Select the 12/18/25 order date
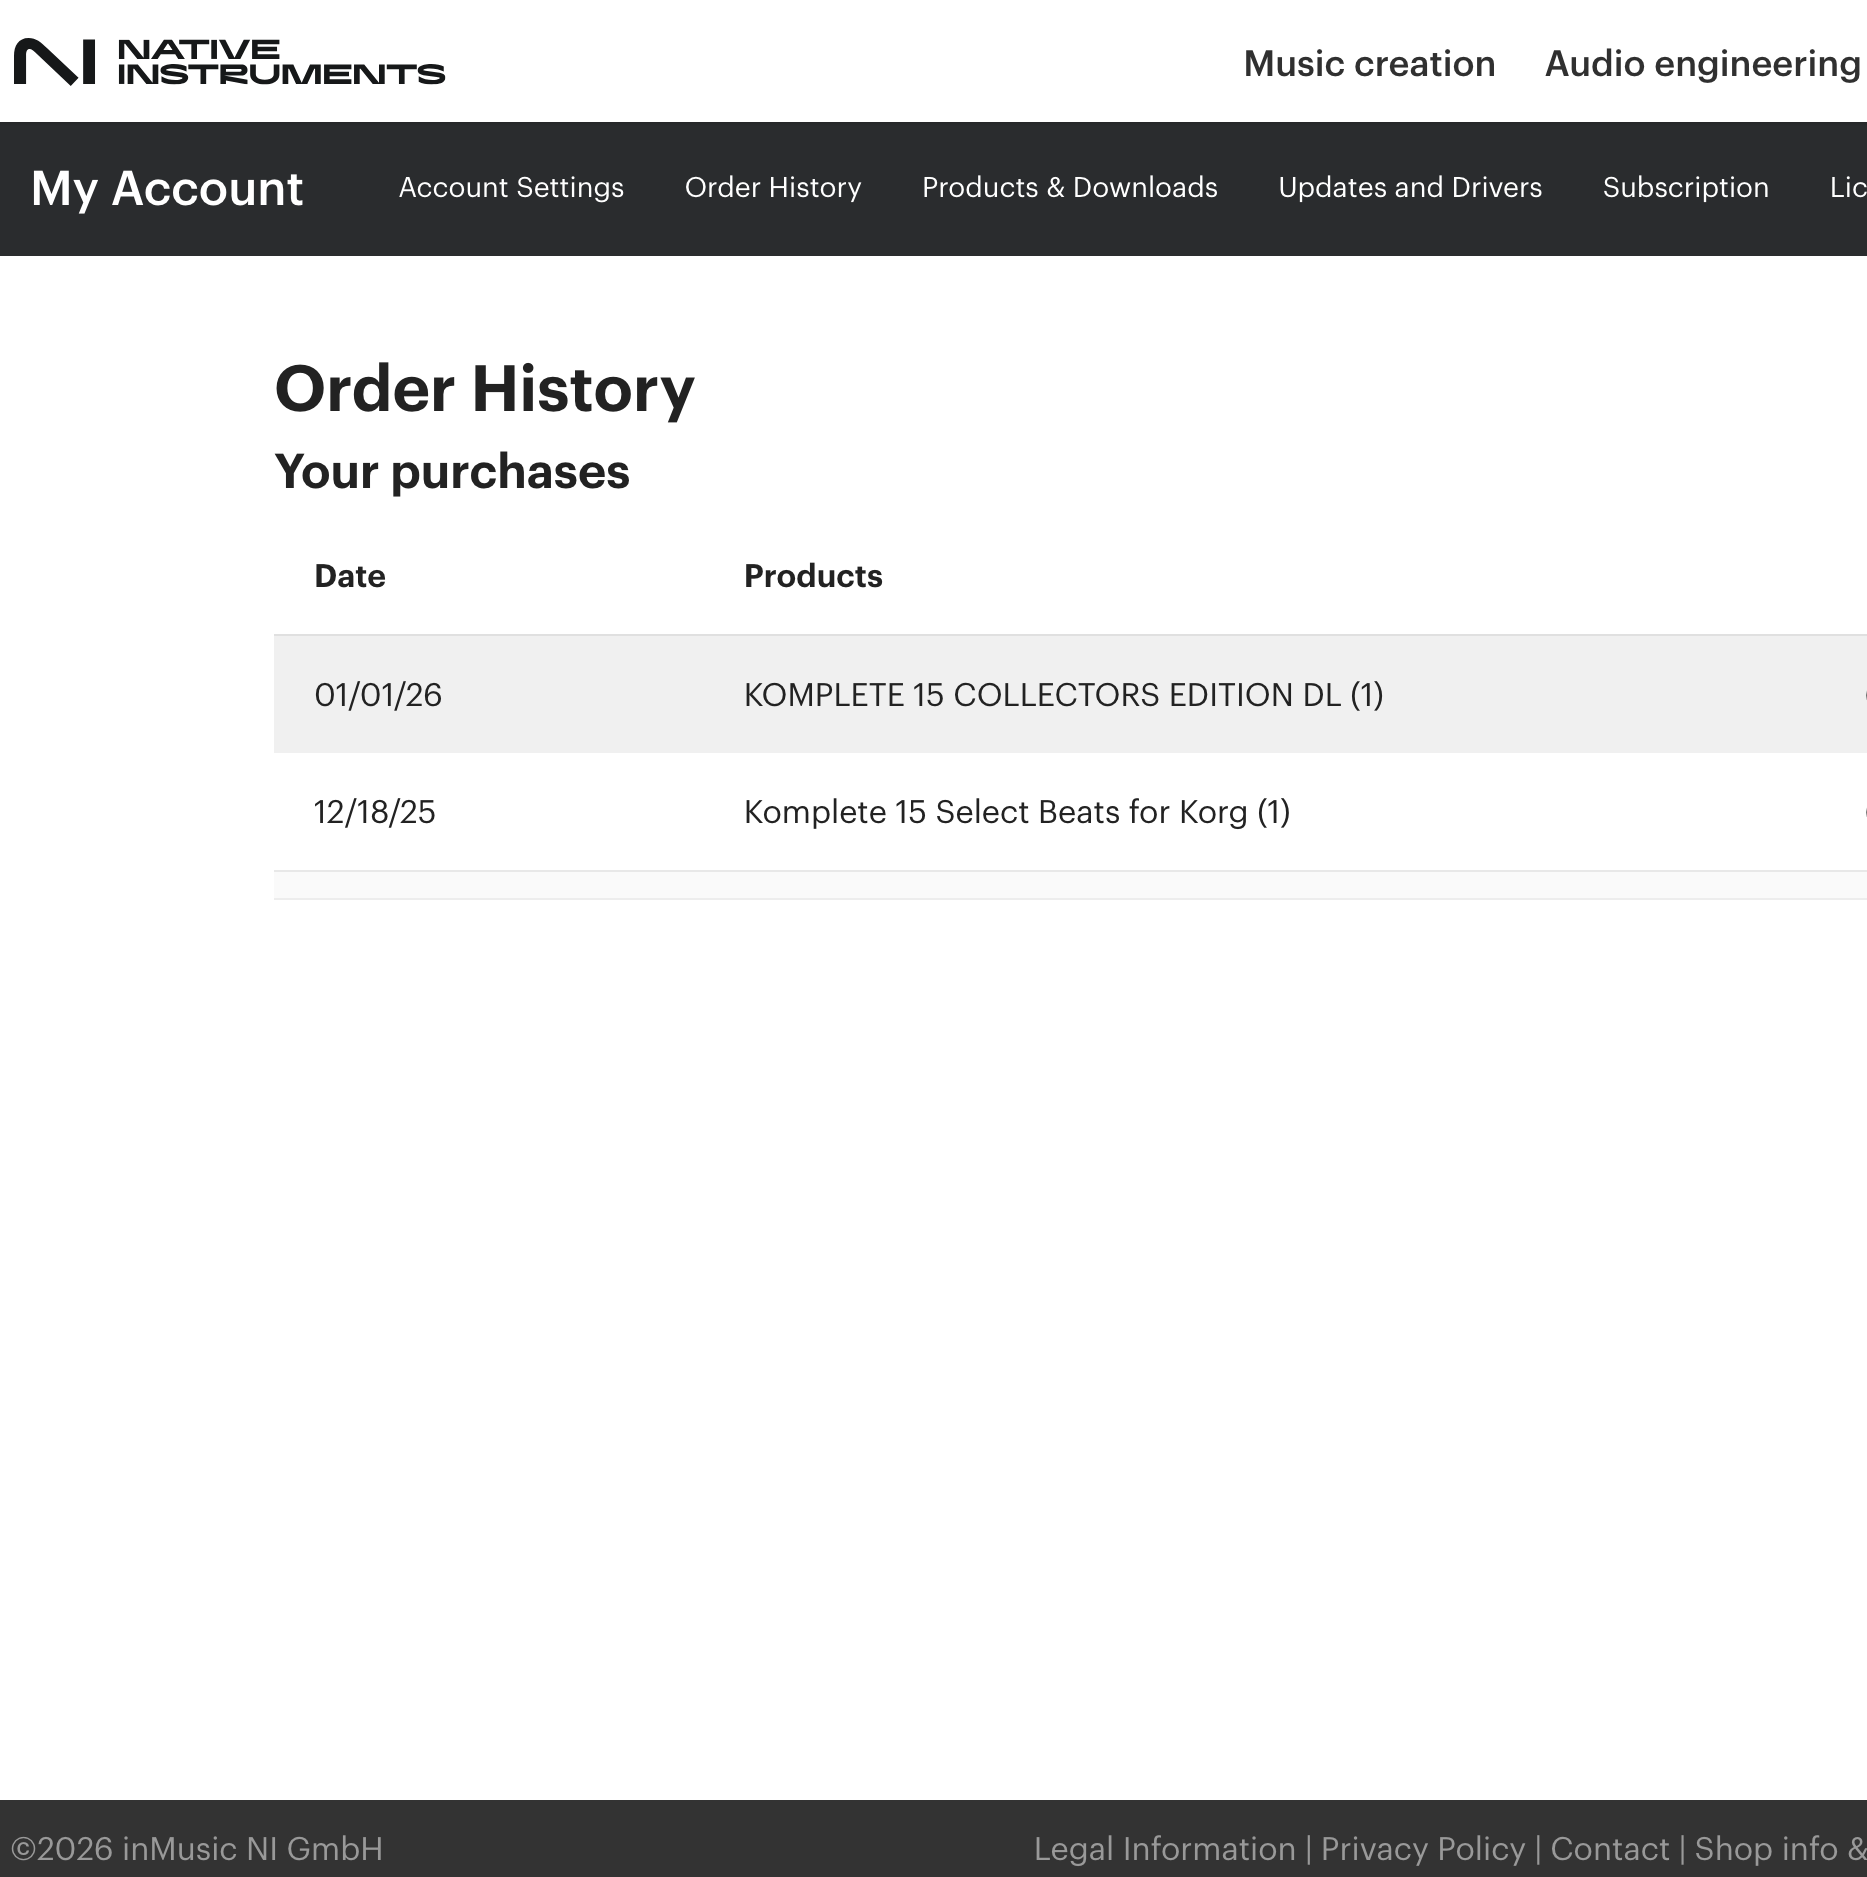The image size is (1867, 1877). (x=375, y=812)
